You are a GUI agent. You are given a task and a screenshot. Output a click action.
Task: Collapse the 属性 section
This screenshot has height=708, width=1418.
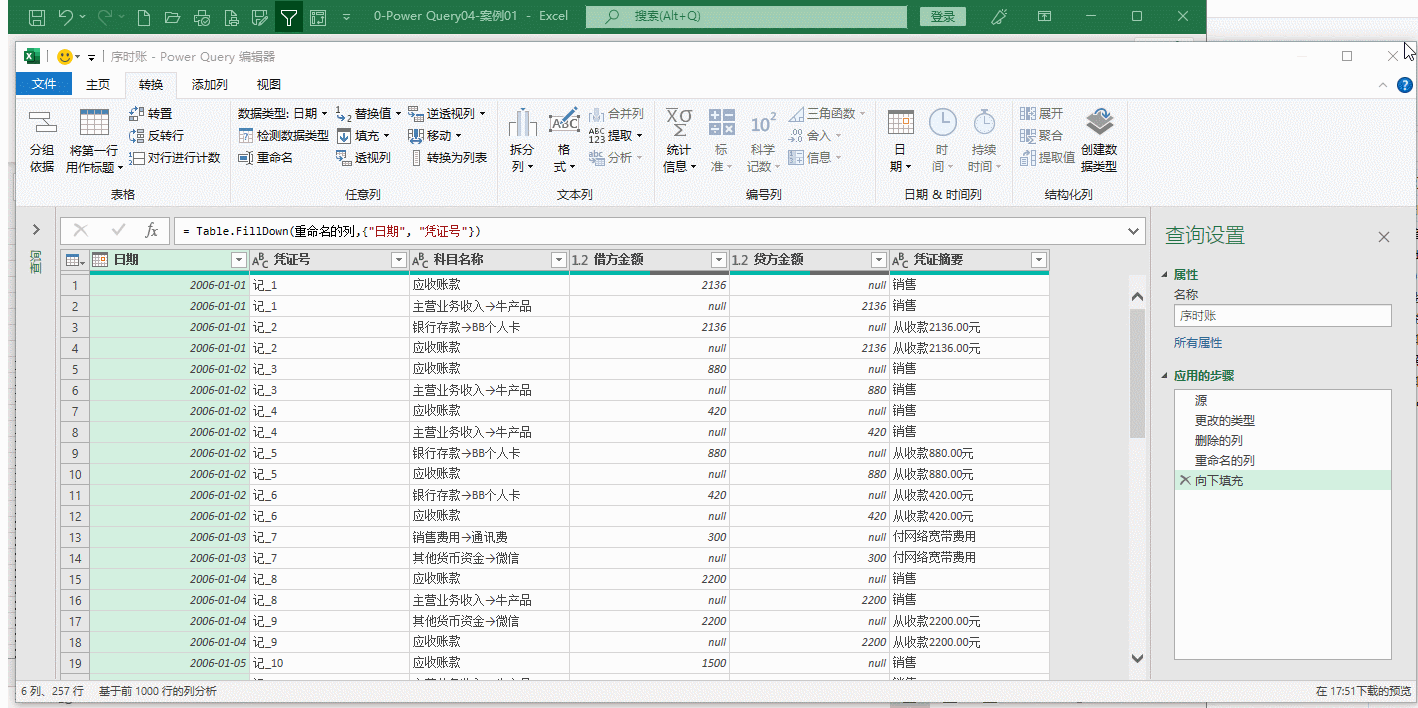1164,275
